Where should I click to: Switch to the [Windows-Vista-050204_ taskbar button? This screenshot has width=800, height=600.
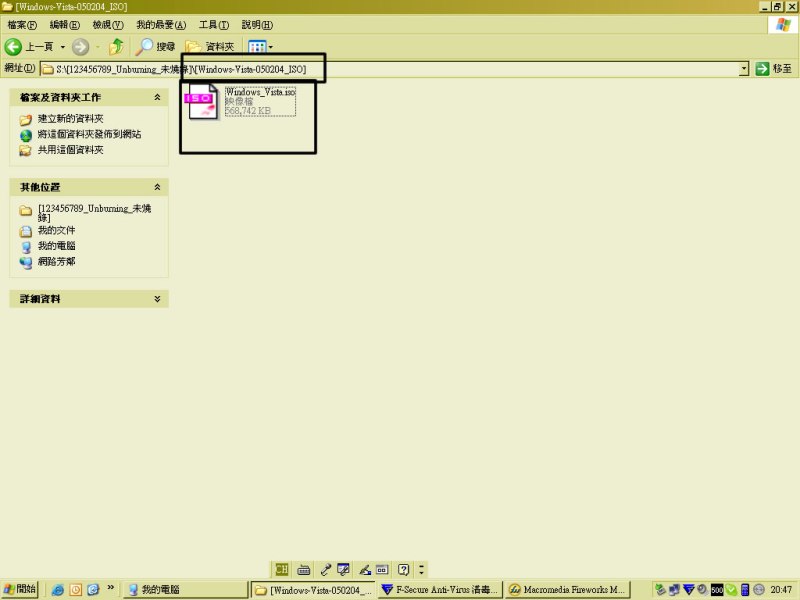click(313, 590)
